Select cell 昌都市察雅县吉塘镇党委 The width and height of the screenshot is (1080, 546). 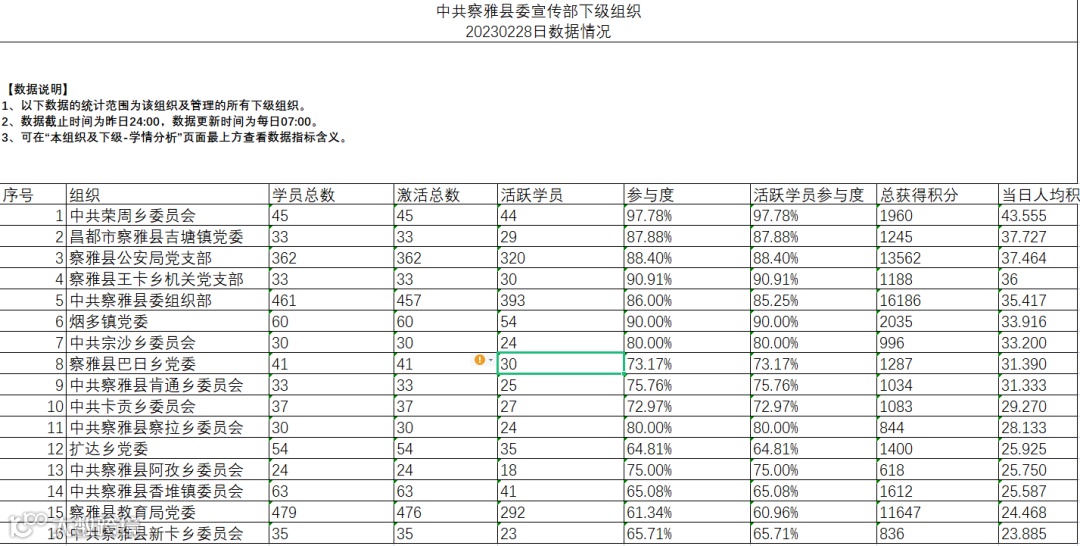[x=167, y=237]
